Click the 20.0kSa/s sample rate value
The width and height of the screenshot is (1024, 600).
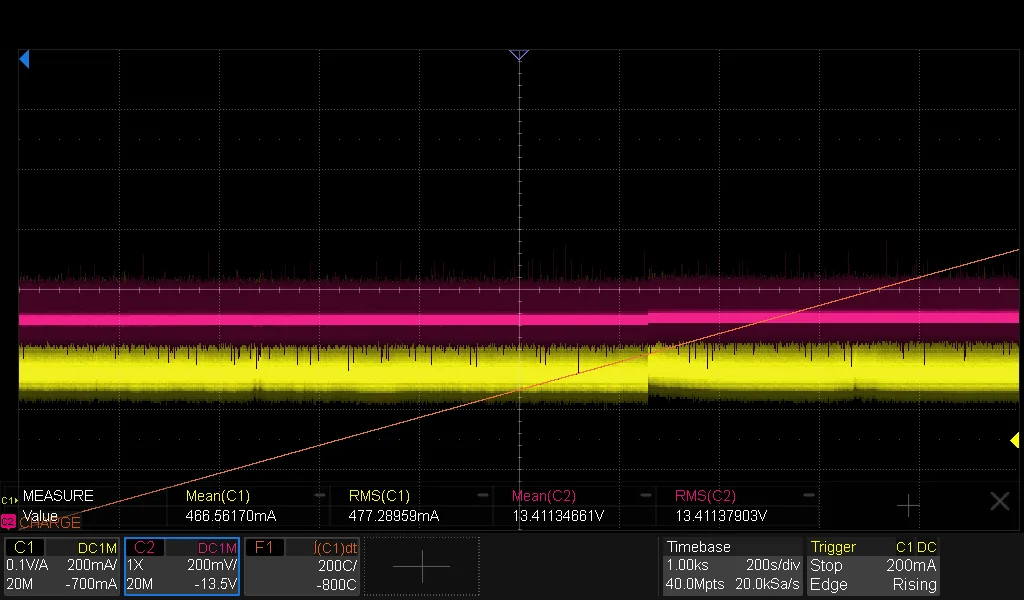pos(767,584)
